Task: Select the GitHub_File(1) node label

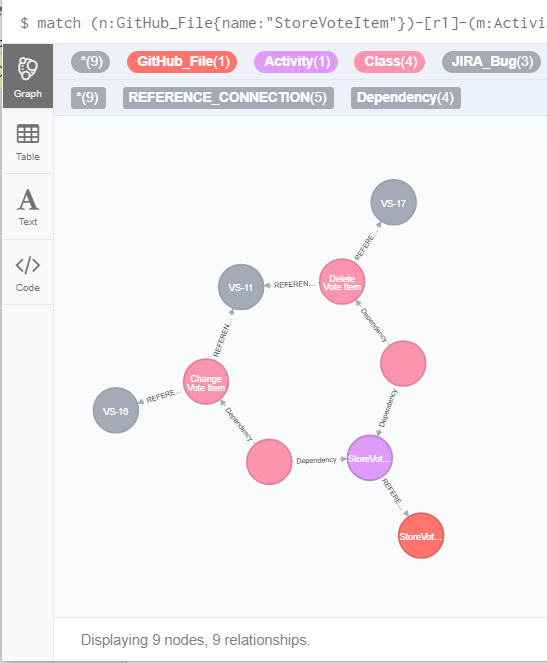Action: [182, 62]
